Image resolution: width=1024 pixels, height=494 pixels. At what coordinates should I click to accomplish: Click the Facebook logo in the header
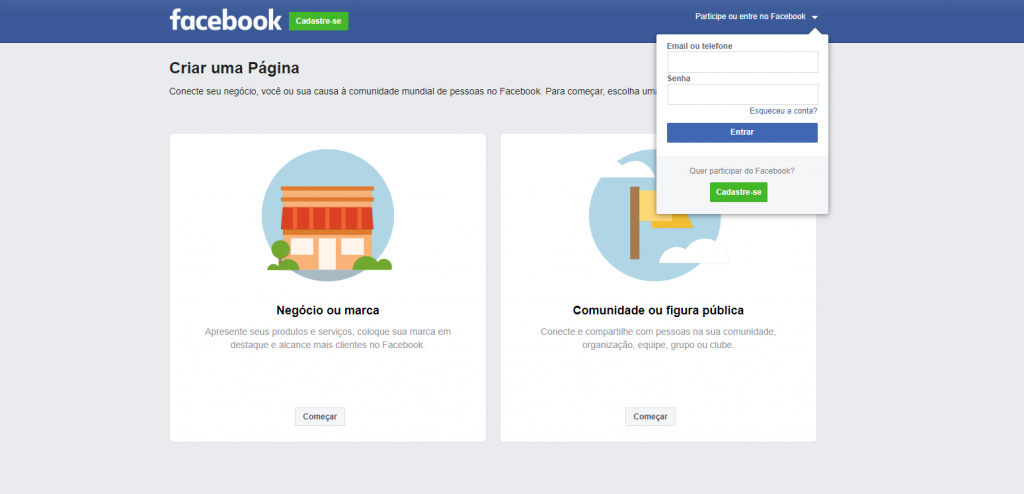pyautogui.click(x=225, y=20)
